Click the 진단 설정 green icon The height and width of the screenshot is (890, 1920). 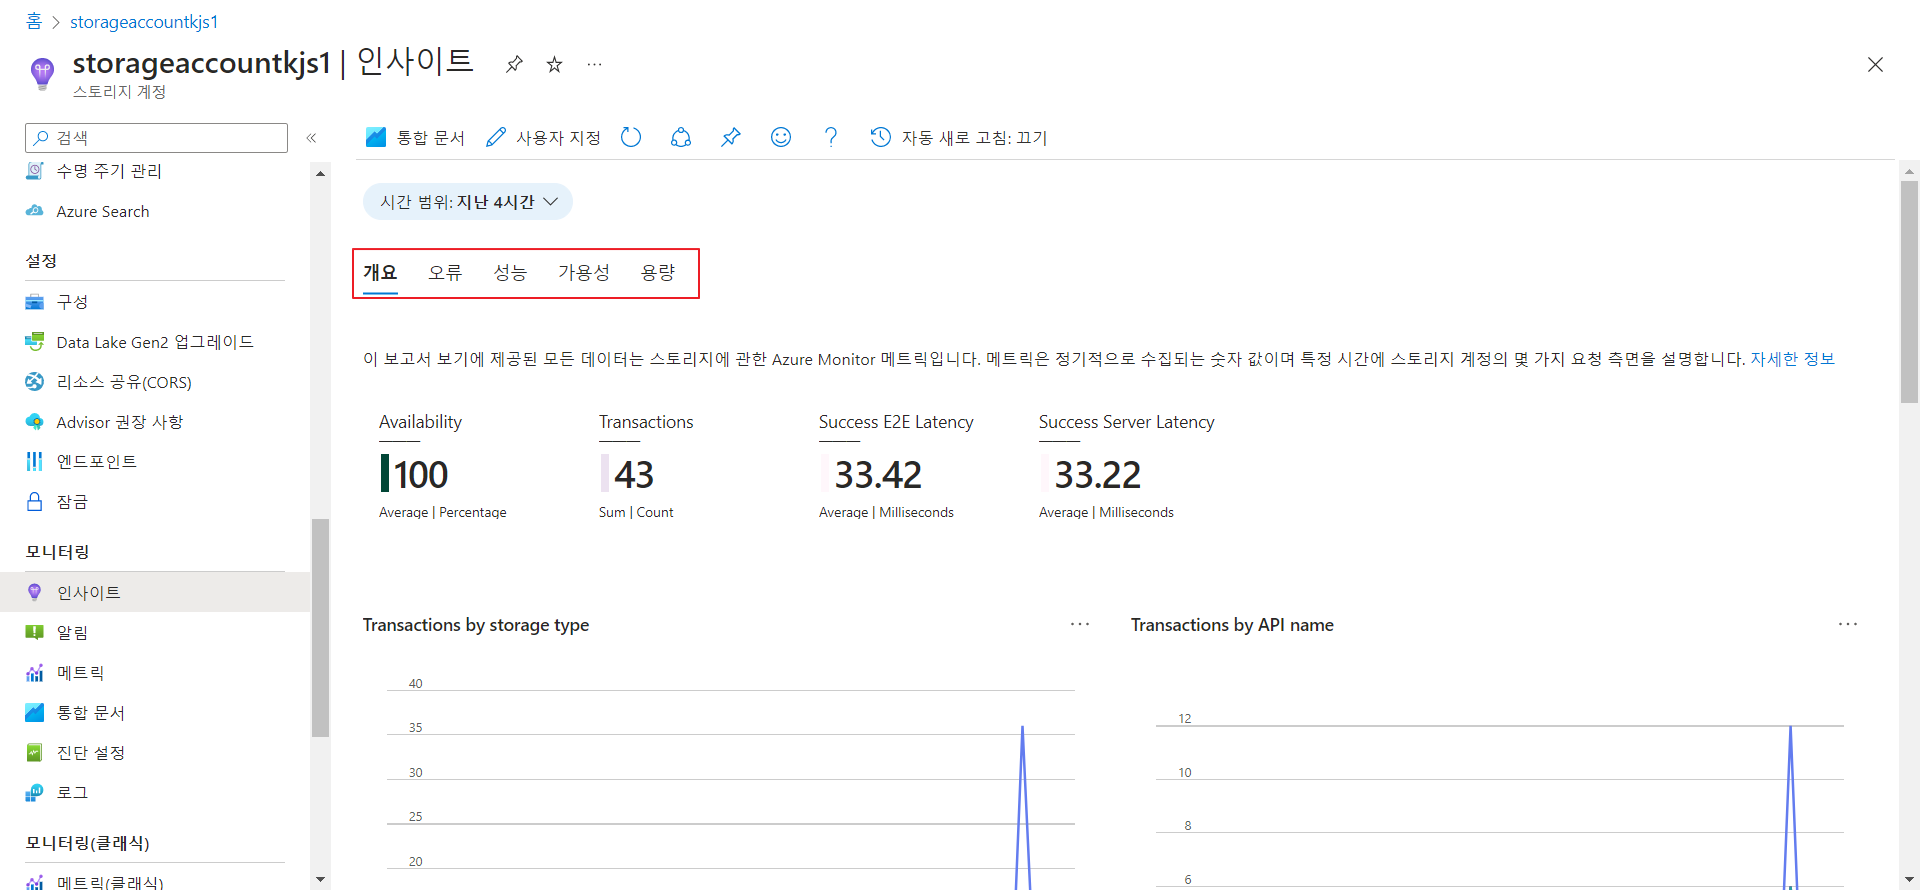[35, 753]
